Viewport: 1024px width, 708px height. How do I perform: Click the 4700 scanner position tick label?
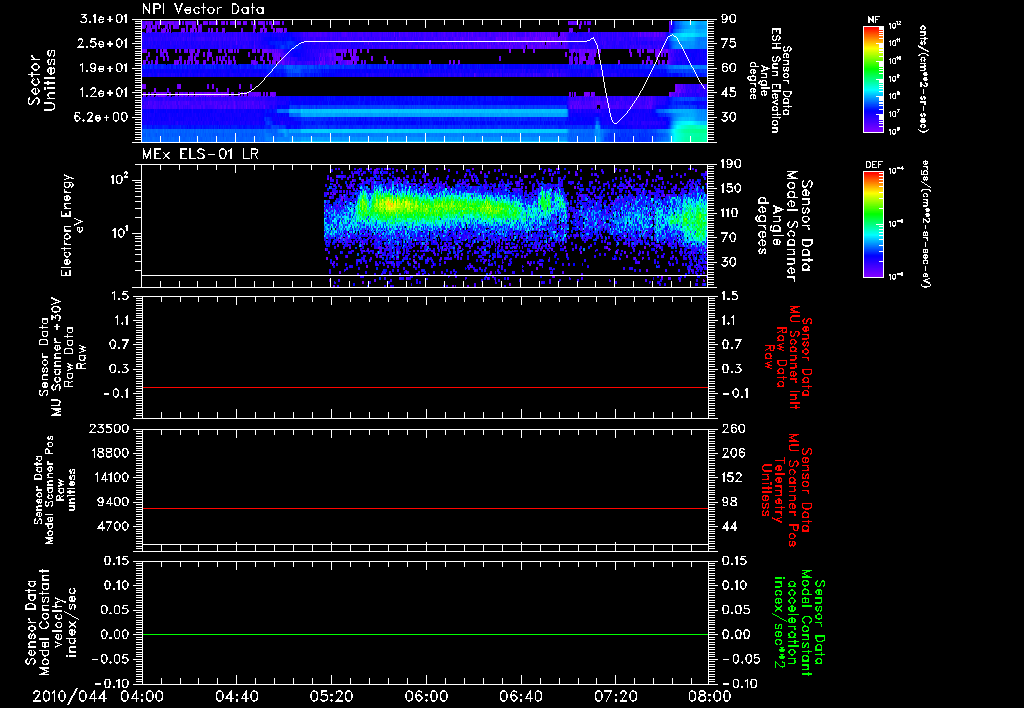click(114, 526)
